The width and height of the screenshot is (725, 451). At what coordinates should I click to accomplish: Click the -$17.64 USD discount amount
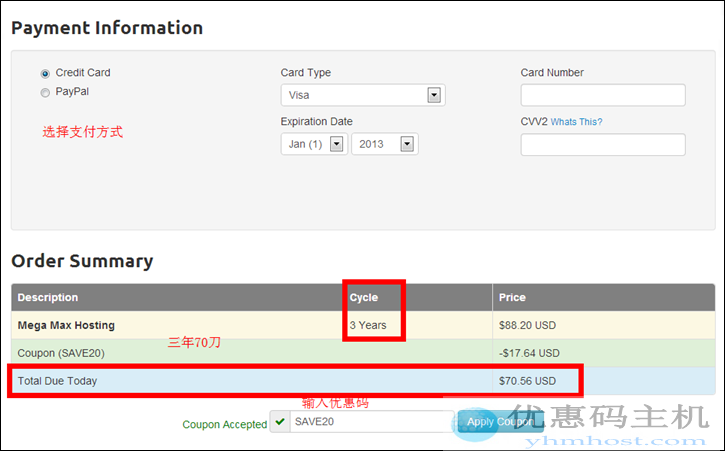coord(528,353)
